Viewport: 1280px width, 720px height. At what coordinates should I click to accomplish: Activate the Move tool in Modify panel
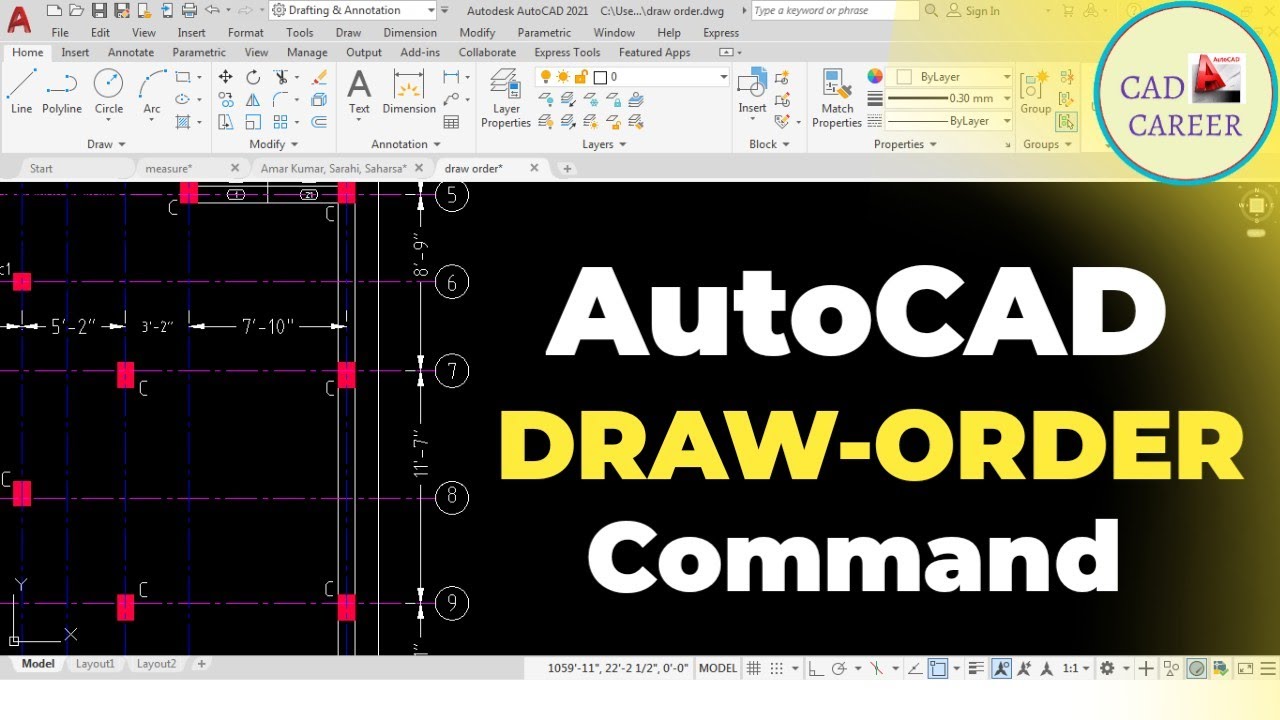(x=226, y=77)
